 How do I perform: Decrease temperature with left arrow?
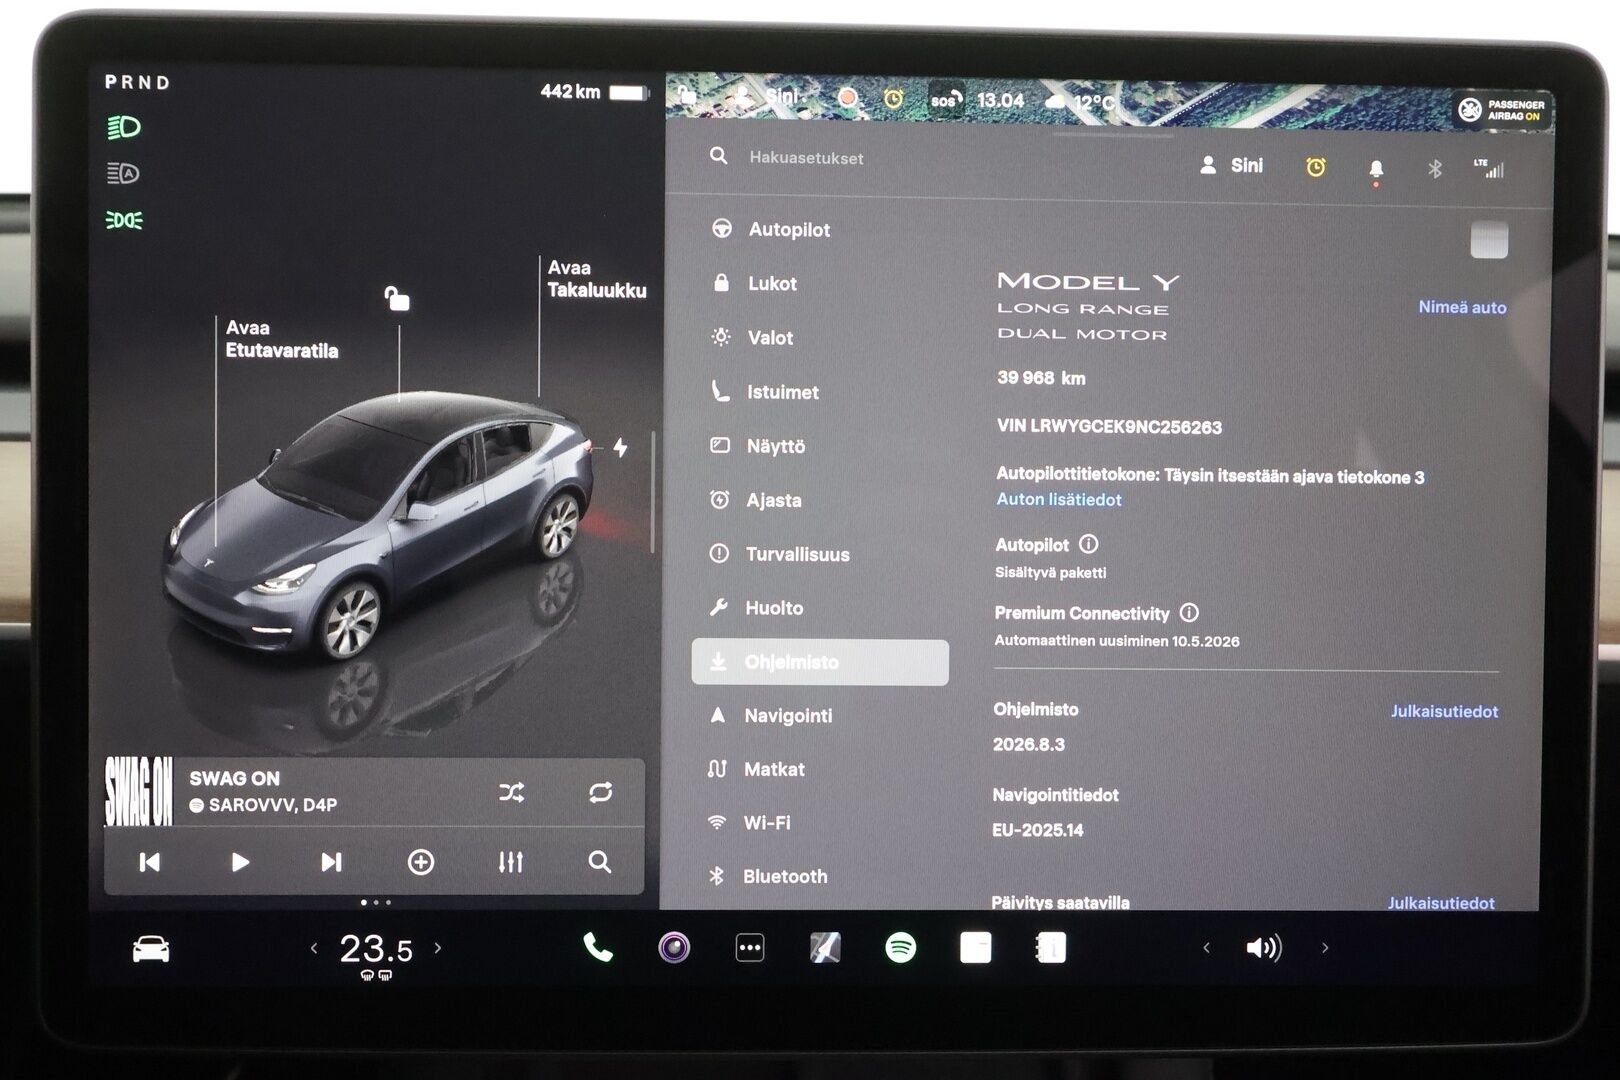314,948
